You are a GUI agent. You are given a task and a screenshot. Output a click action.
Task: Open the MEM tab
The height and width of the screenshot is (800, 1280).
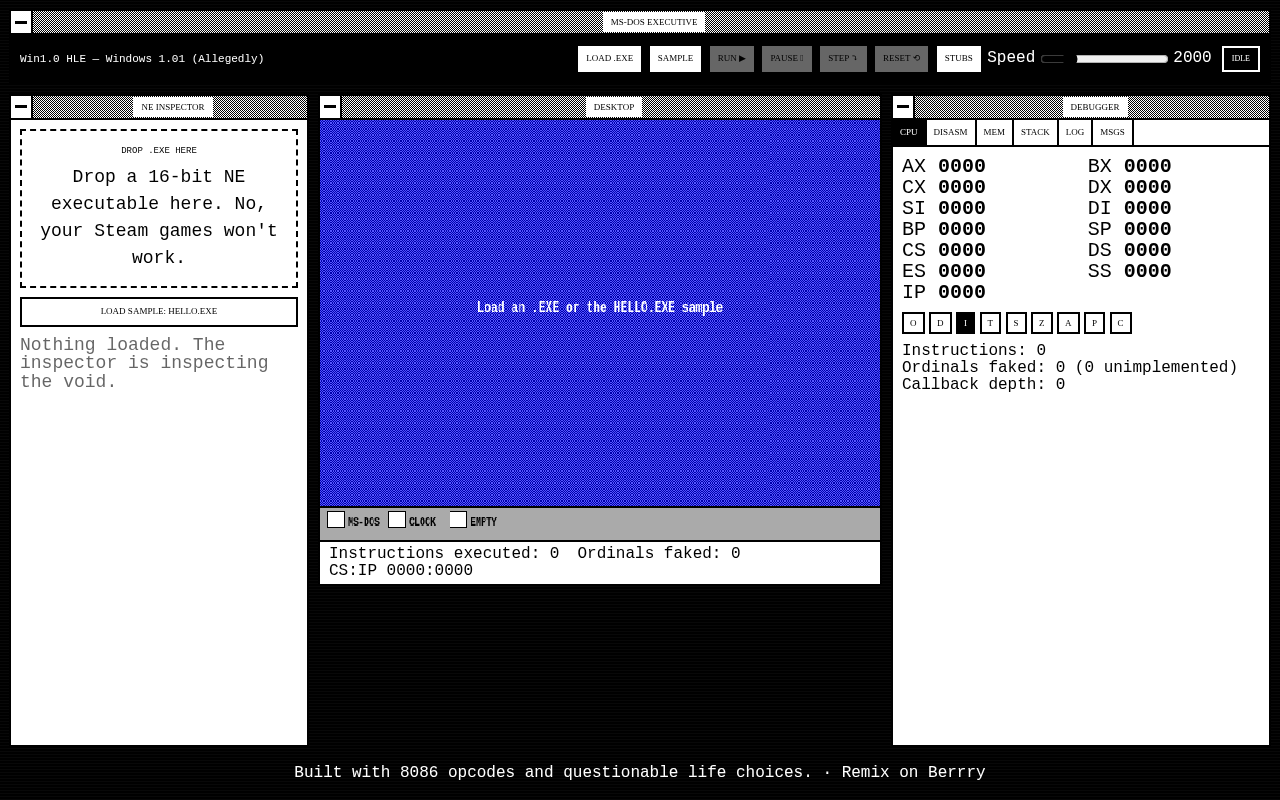tap(994, 132)
